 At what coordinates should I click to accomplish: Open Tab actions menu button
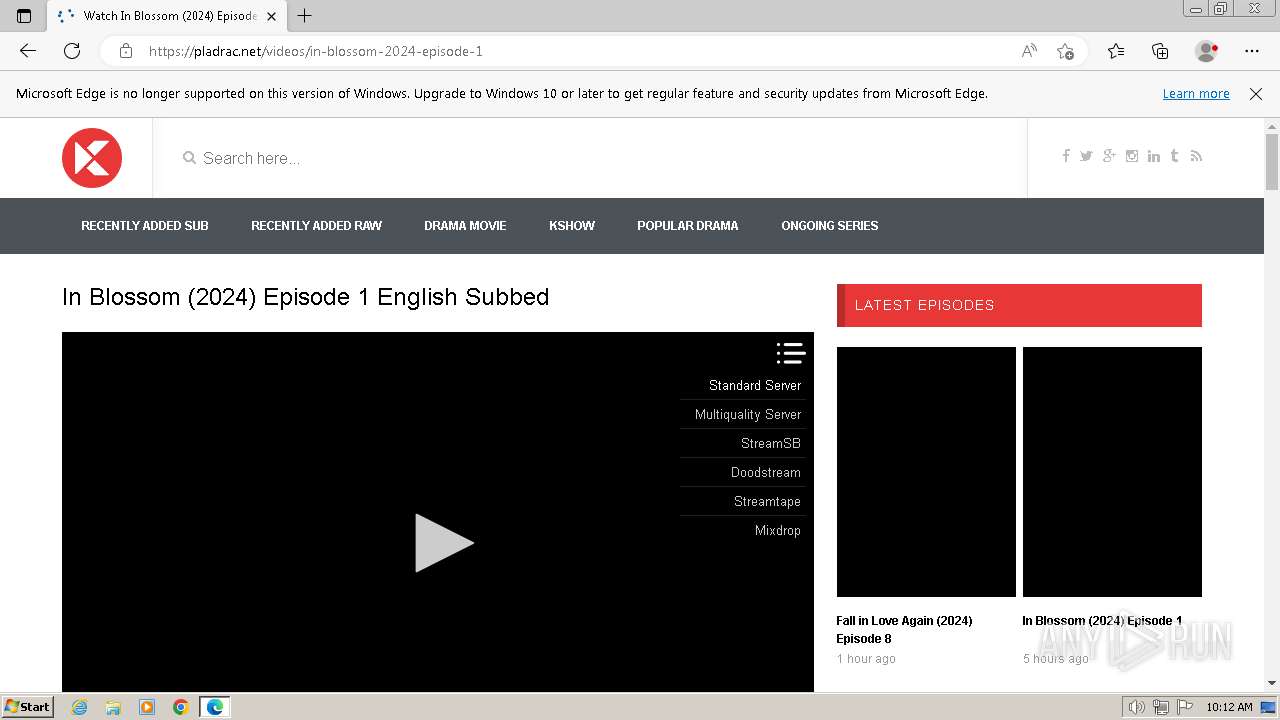click(24, 15)
